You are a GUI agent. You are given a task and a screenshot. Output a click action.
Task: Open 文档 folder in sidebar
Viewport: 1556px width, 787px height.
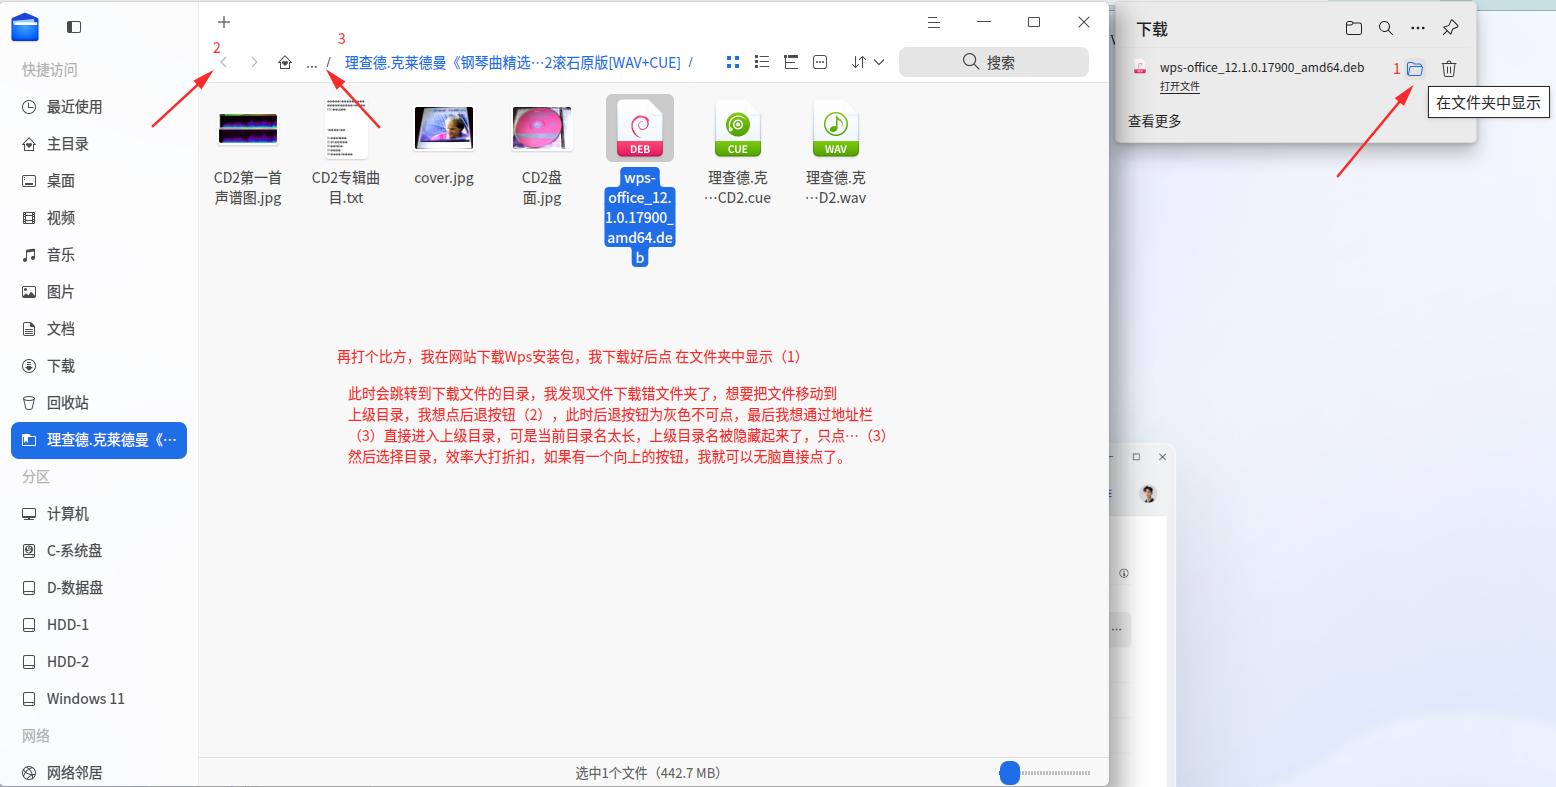pos(99,329)
